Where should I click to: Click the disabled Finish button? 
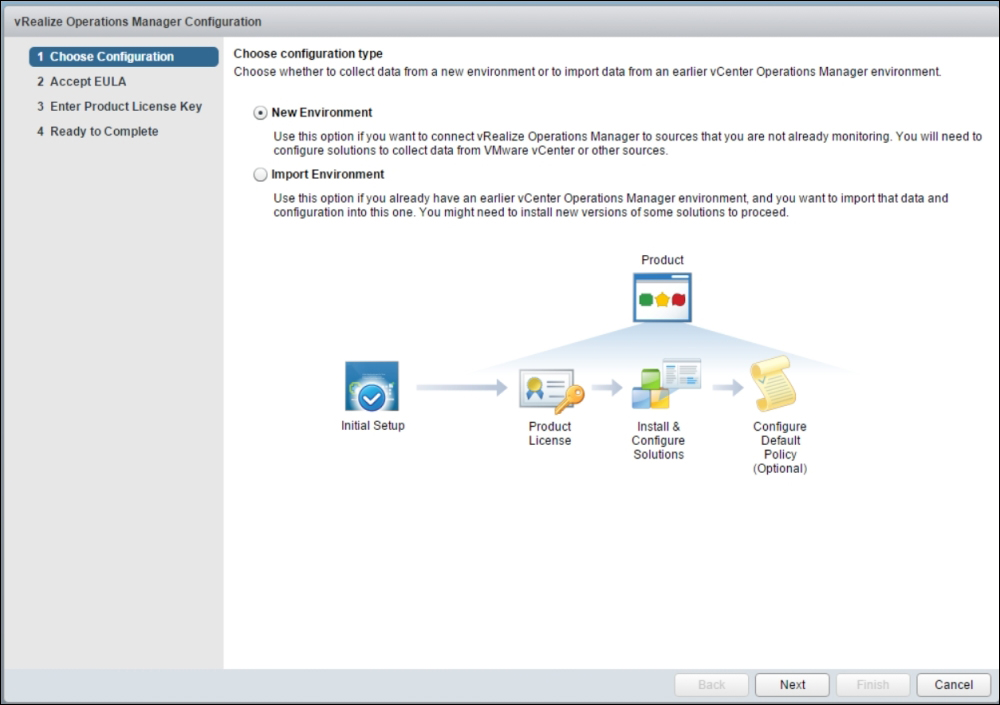872,685
